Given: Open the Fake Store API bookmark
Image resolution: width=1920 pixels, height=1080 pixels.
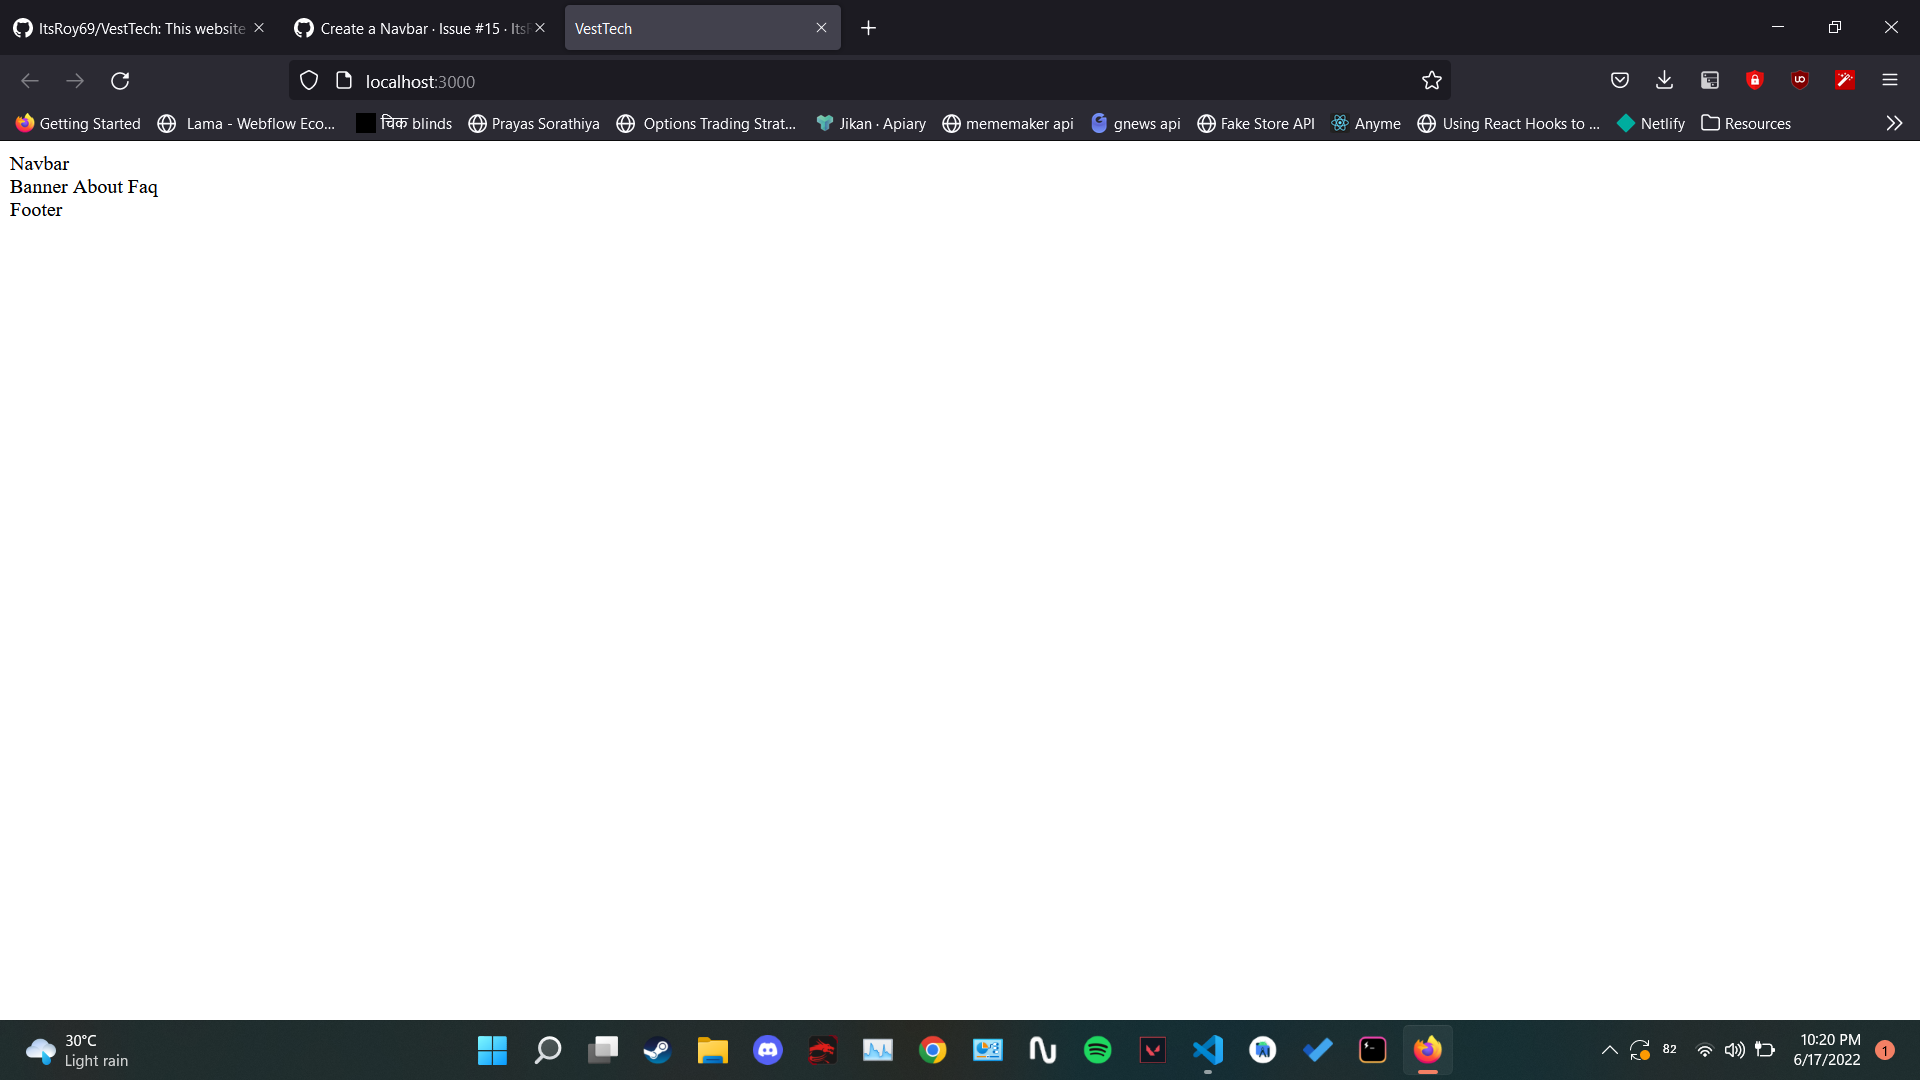Looking at the screenshot, I should tap(1256, 123).
